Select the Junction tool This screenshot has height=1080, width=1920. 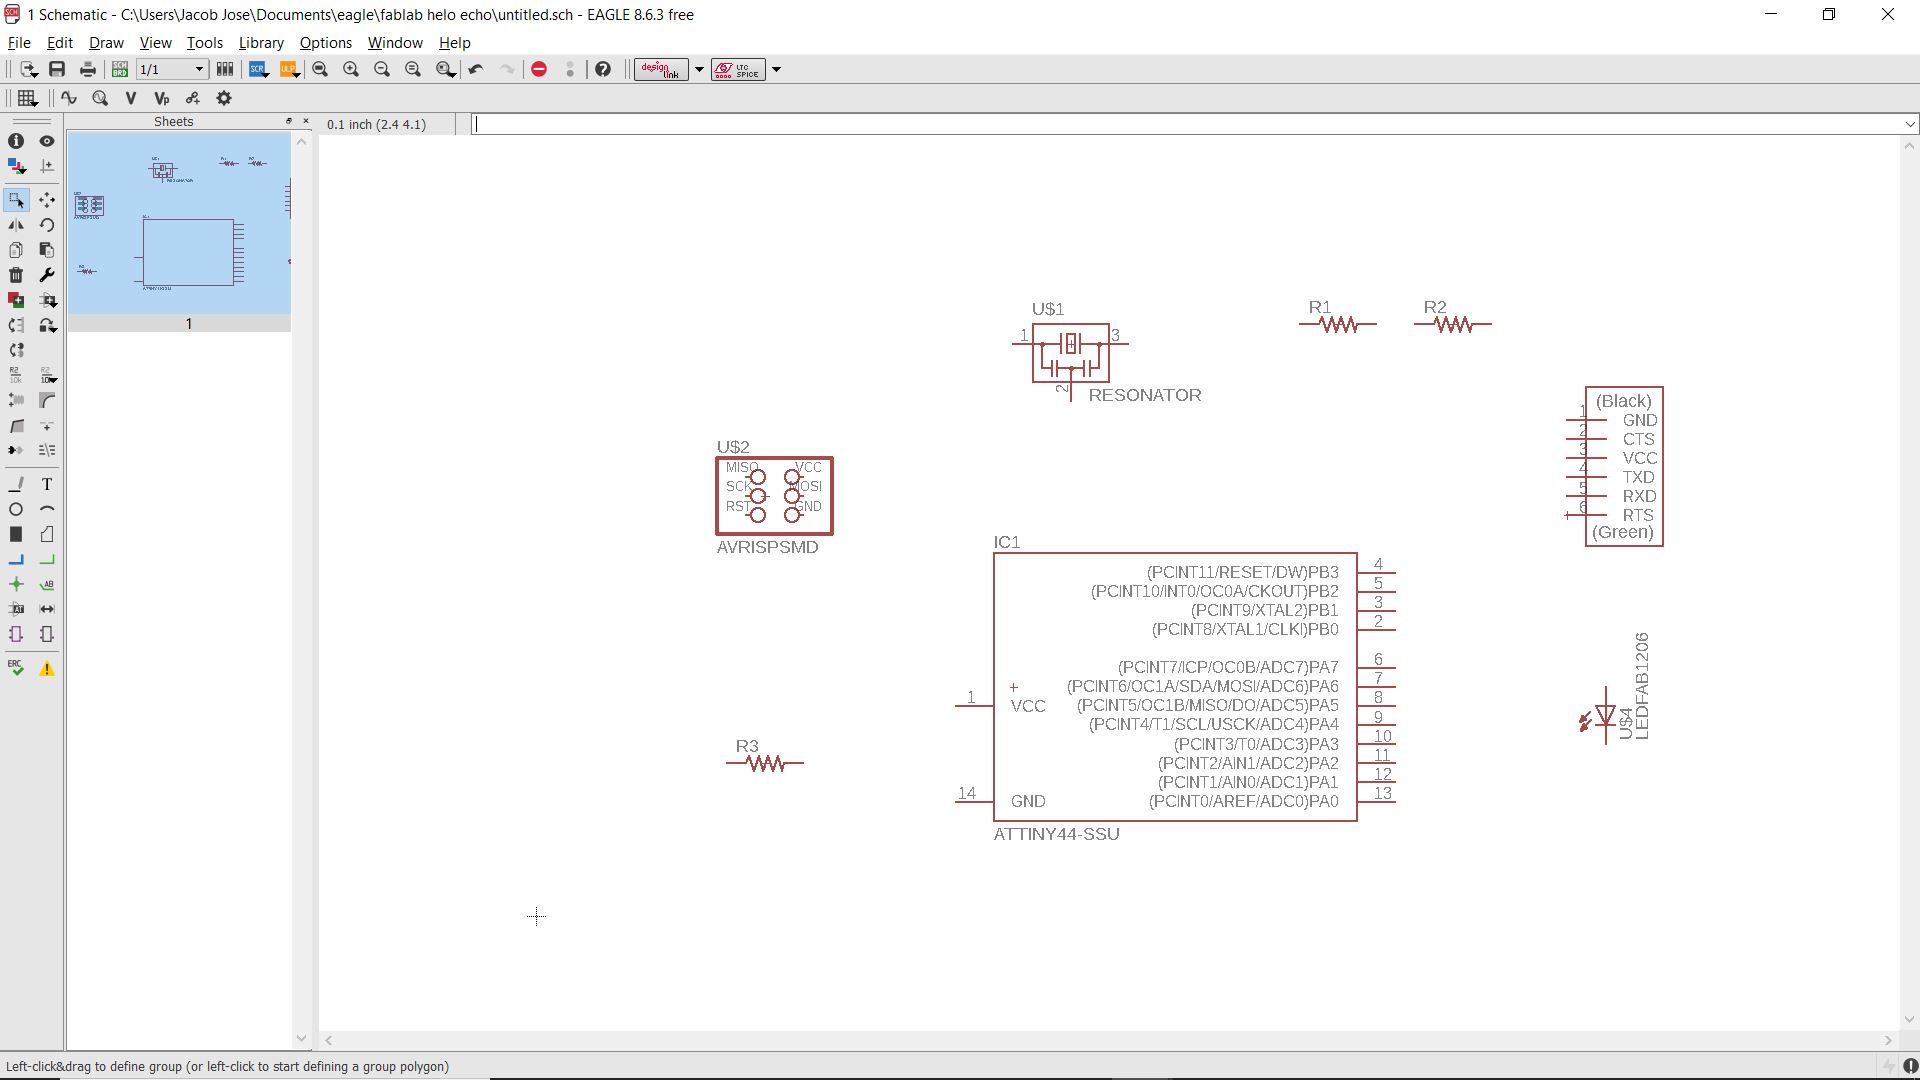16,584
